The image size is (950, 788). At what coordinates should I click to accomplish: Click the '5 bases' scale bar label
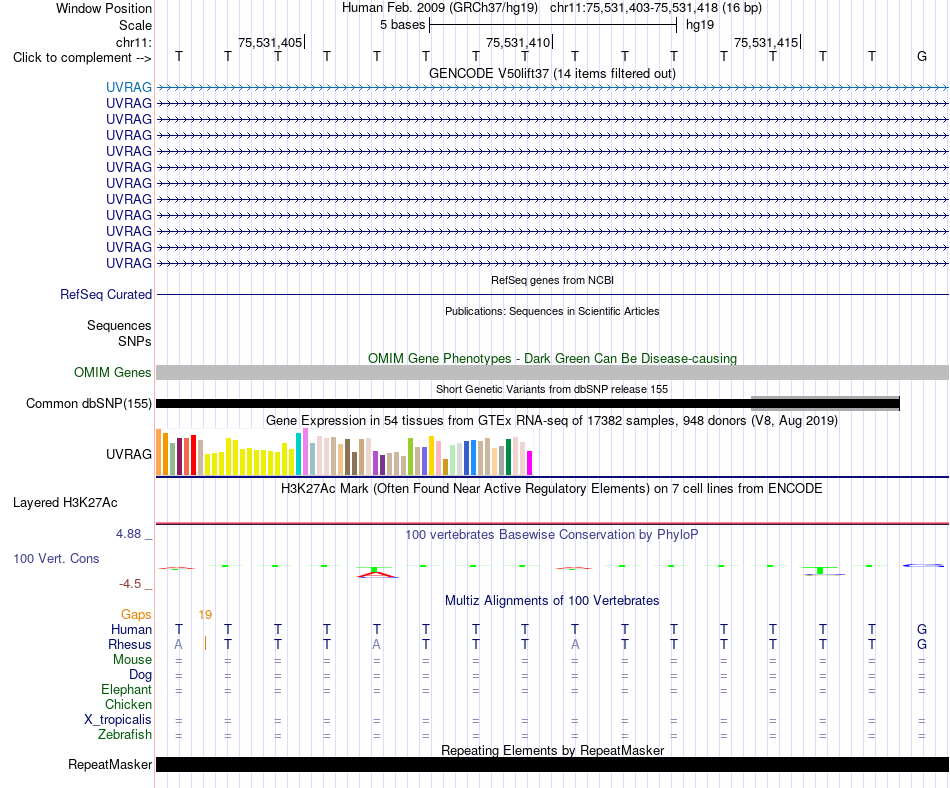point(402,25)
